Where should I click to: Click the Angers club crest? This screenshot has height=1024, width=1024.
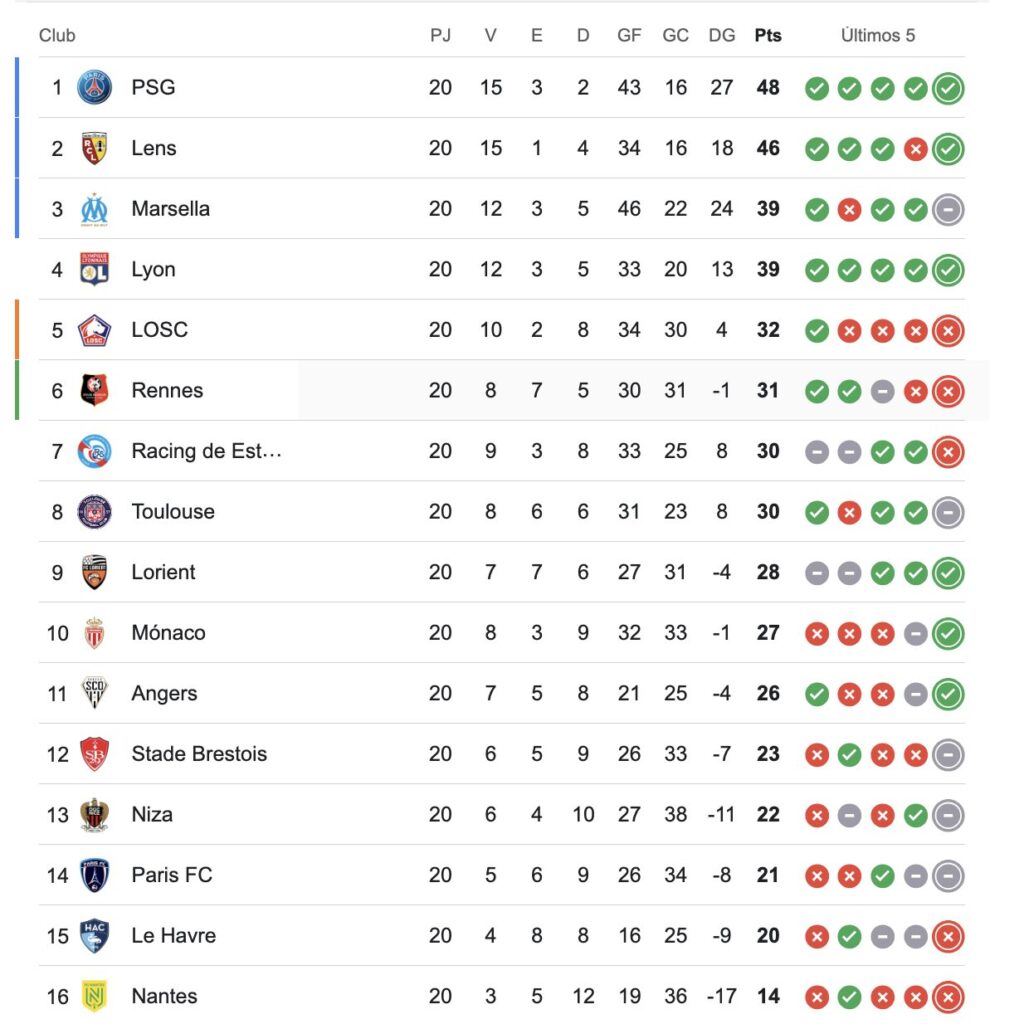tap(95, 694)
